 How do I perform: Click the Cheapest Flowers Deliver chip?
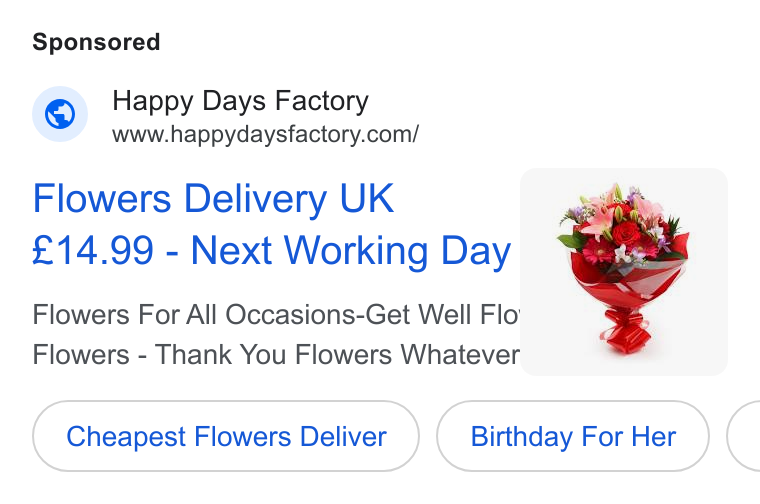(226, 436)
